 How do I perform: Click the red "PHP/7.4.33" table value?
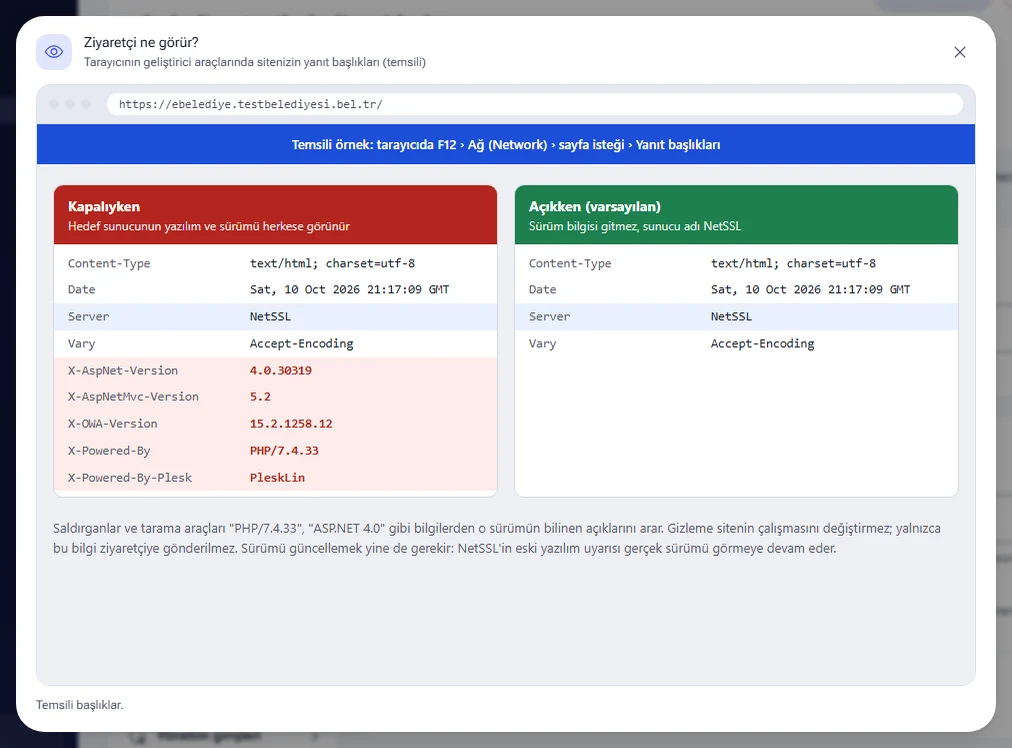coord(284,451)
